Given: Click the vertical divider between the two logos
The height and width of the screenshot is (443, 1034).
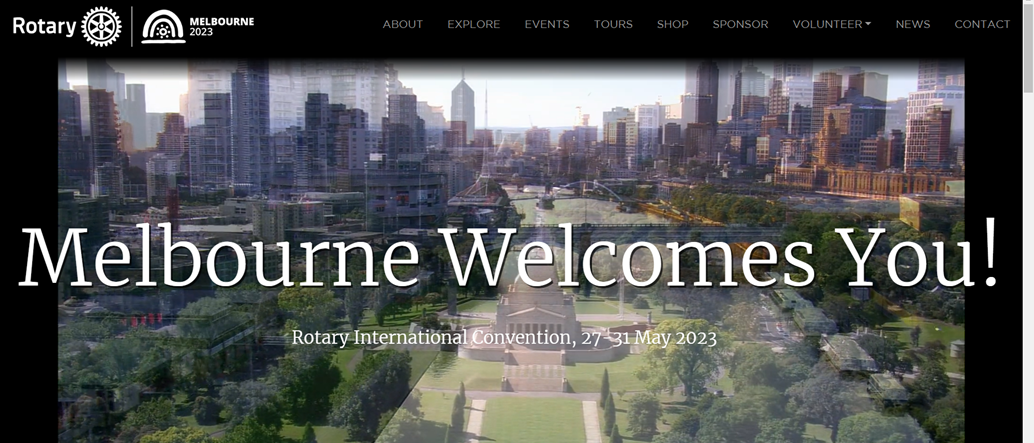Looking at the screenshot, I should point(132,26).
